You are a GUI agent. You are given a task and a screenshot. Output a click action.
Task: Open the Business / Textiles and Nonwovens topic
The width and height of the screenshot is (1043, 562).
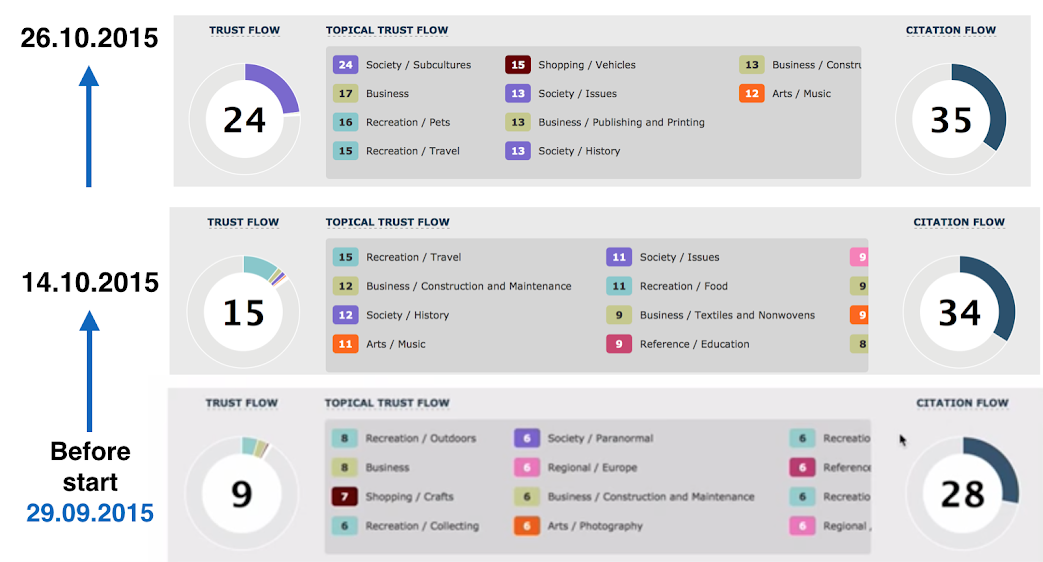tap(727, 315)
